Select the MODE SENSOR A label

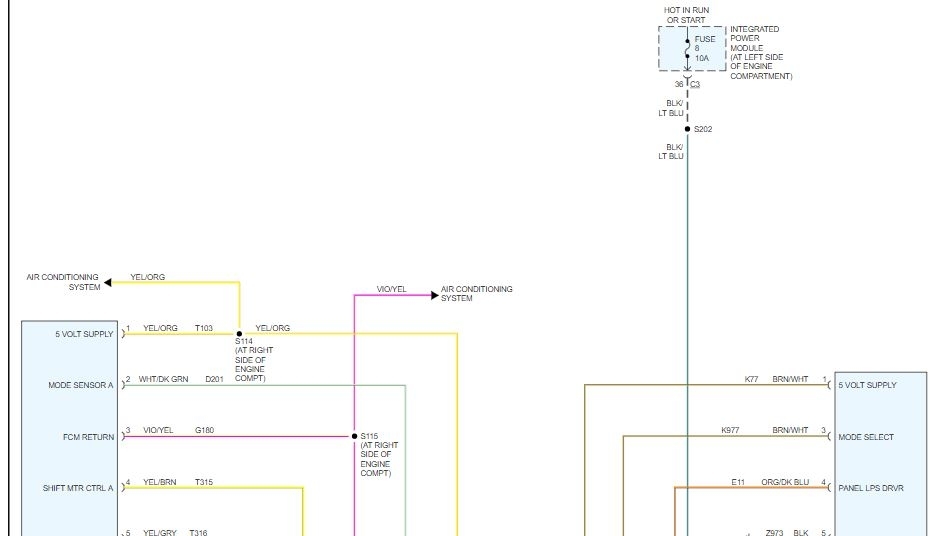point(80,385)
